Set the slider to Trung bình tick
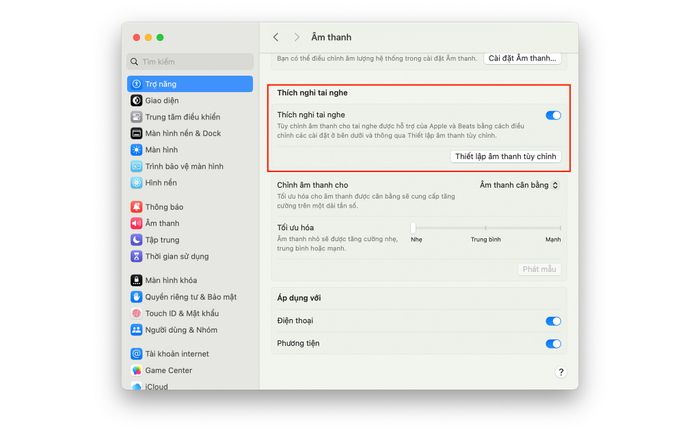 (486, 228)
